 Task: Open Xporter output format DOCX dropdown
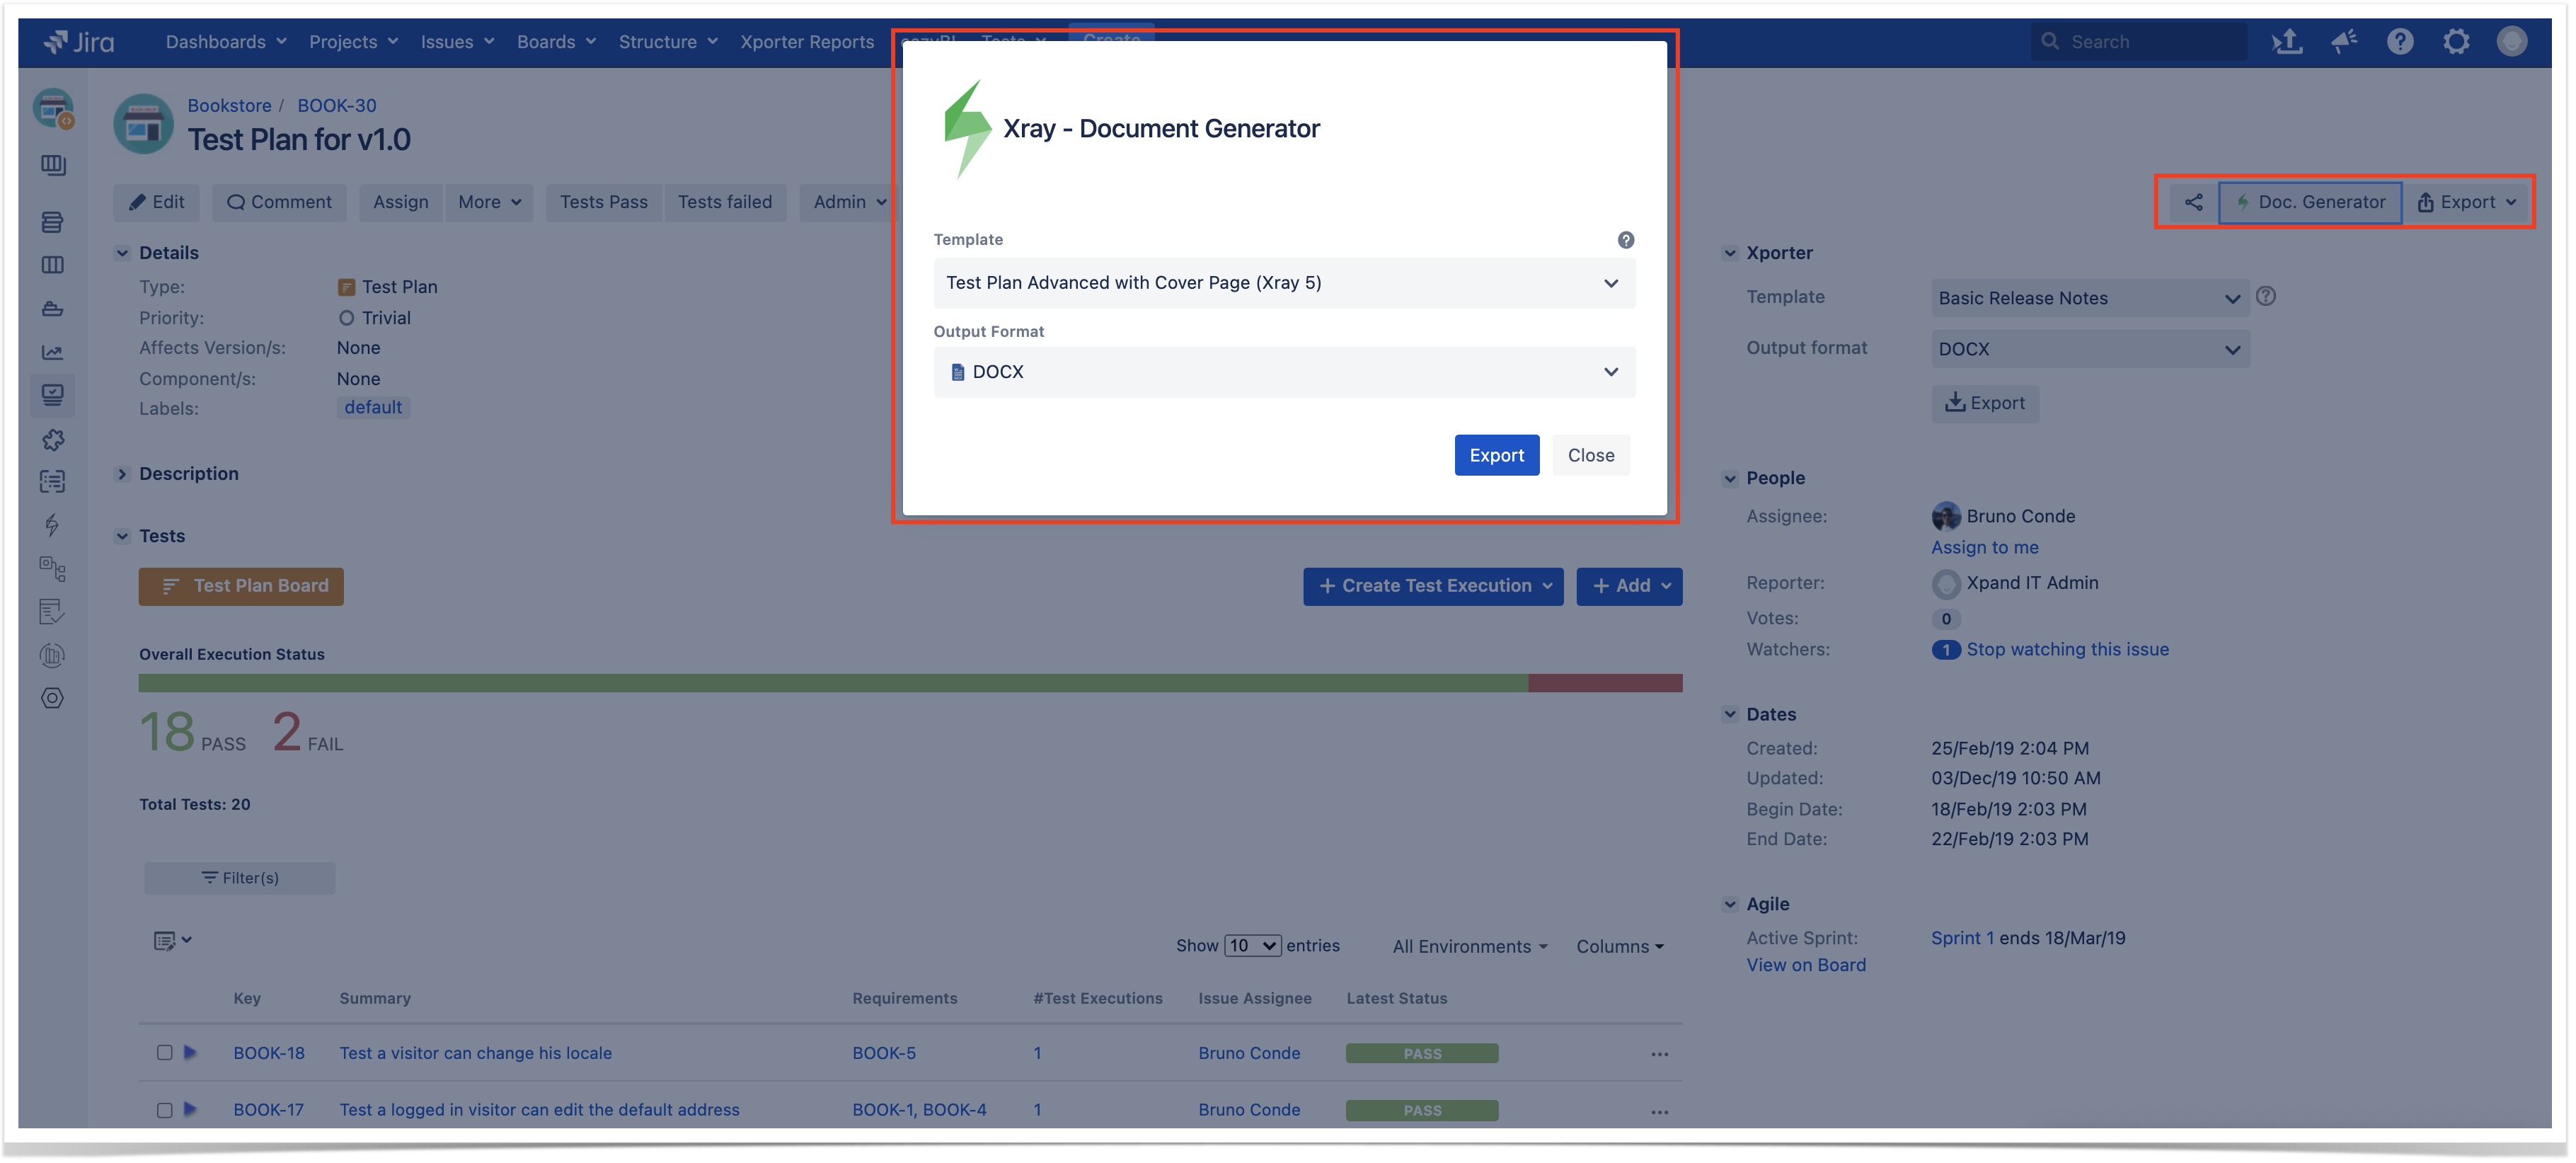2089,349
